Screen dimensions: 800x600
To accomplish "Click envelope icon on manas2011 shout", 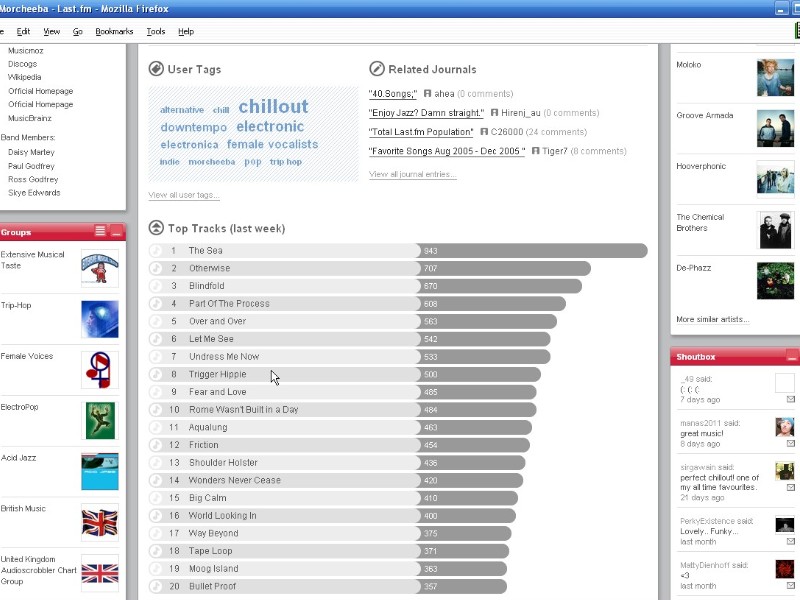I will [790, 444].
